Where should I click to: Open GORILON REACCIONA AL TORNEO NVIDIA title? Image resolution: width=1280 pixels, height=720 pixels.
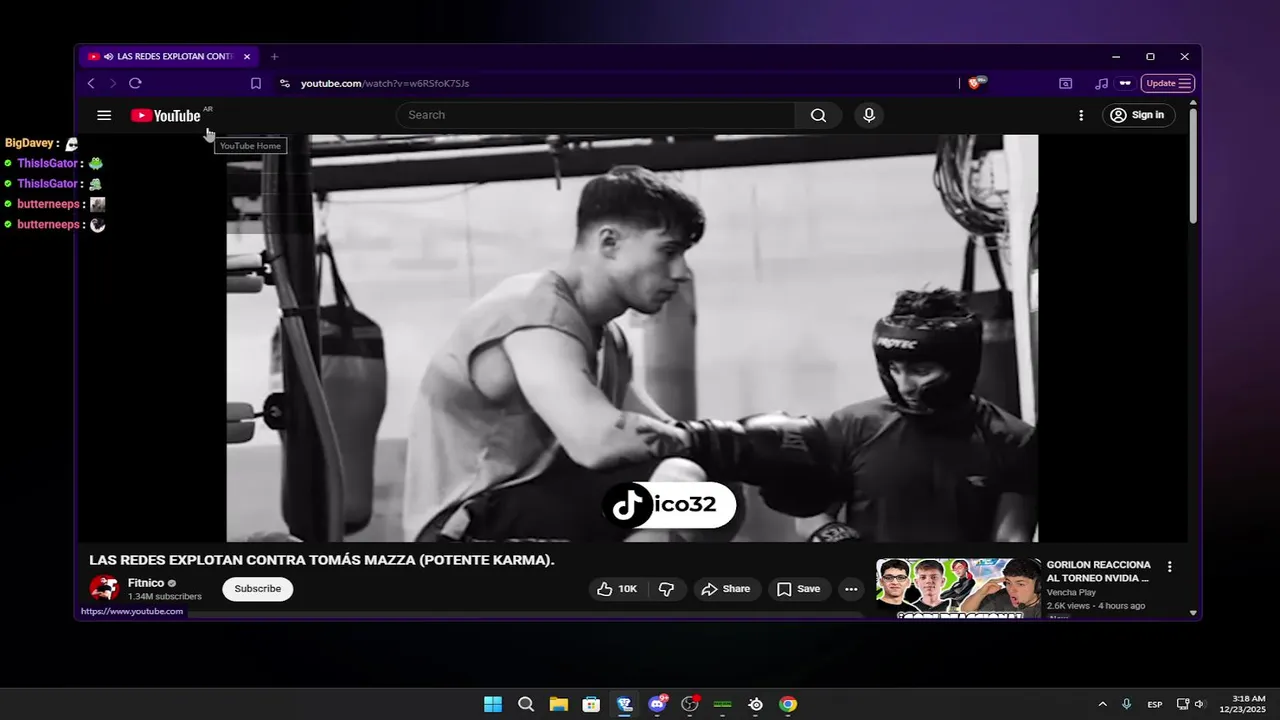(x=1099, y=571)
